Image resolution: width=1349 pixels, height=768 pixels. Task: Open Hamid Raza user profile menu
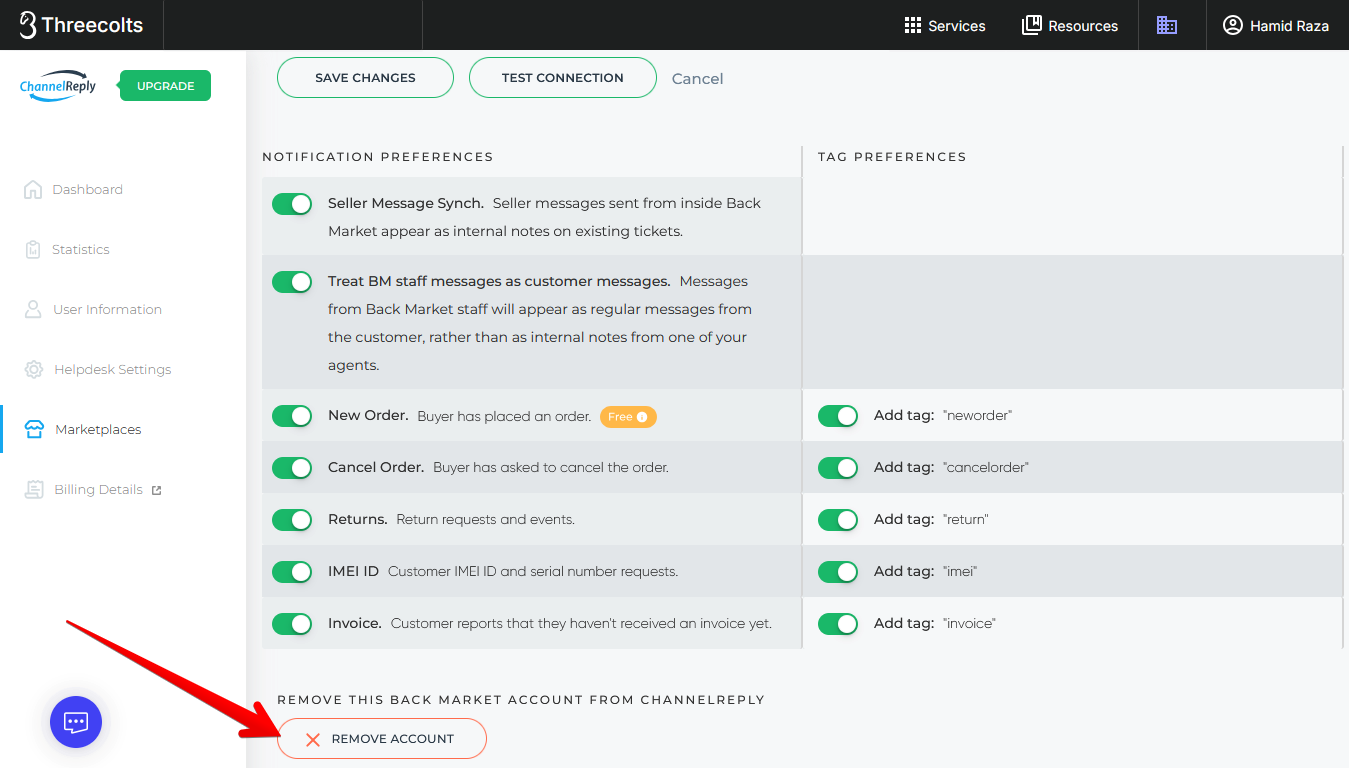(1276, 26)
